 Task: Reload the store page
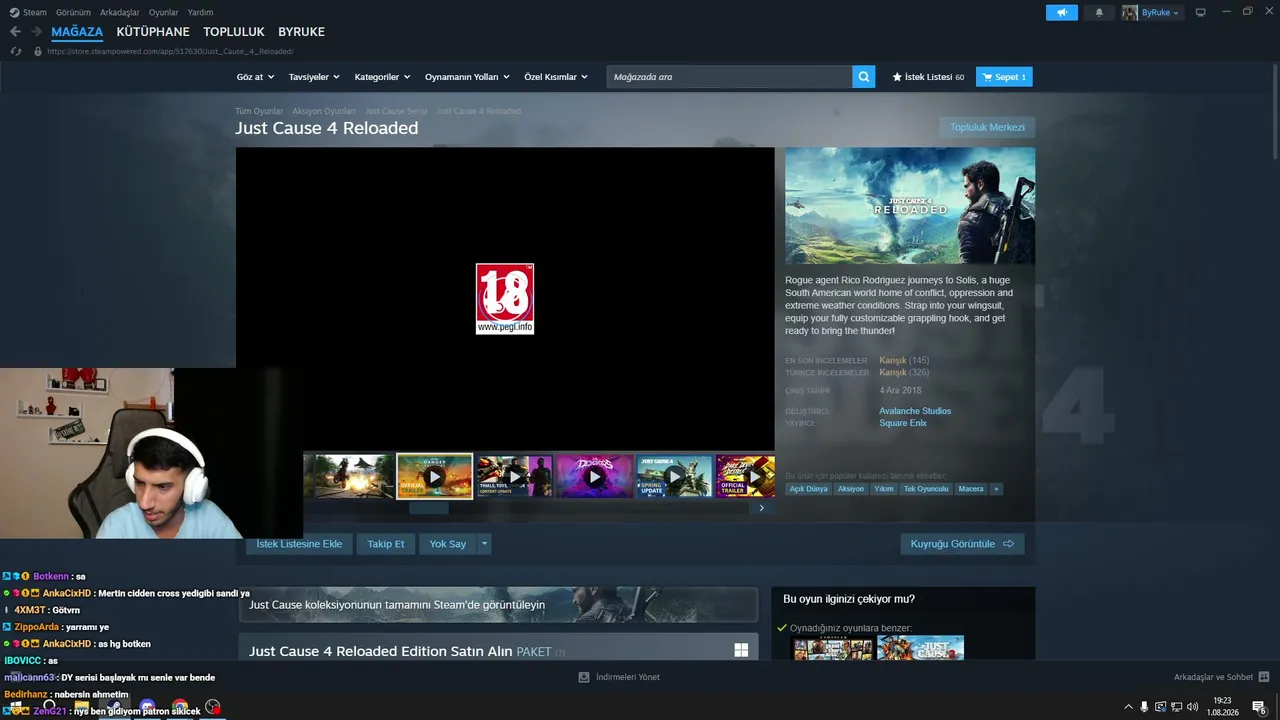coord(15,51)
